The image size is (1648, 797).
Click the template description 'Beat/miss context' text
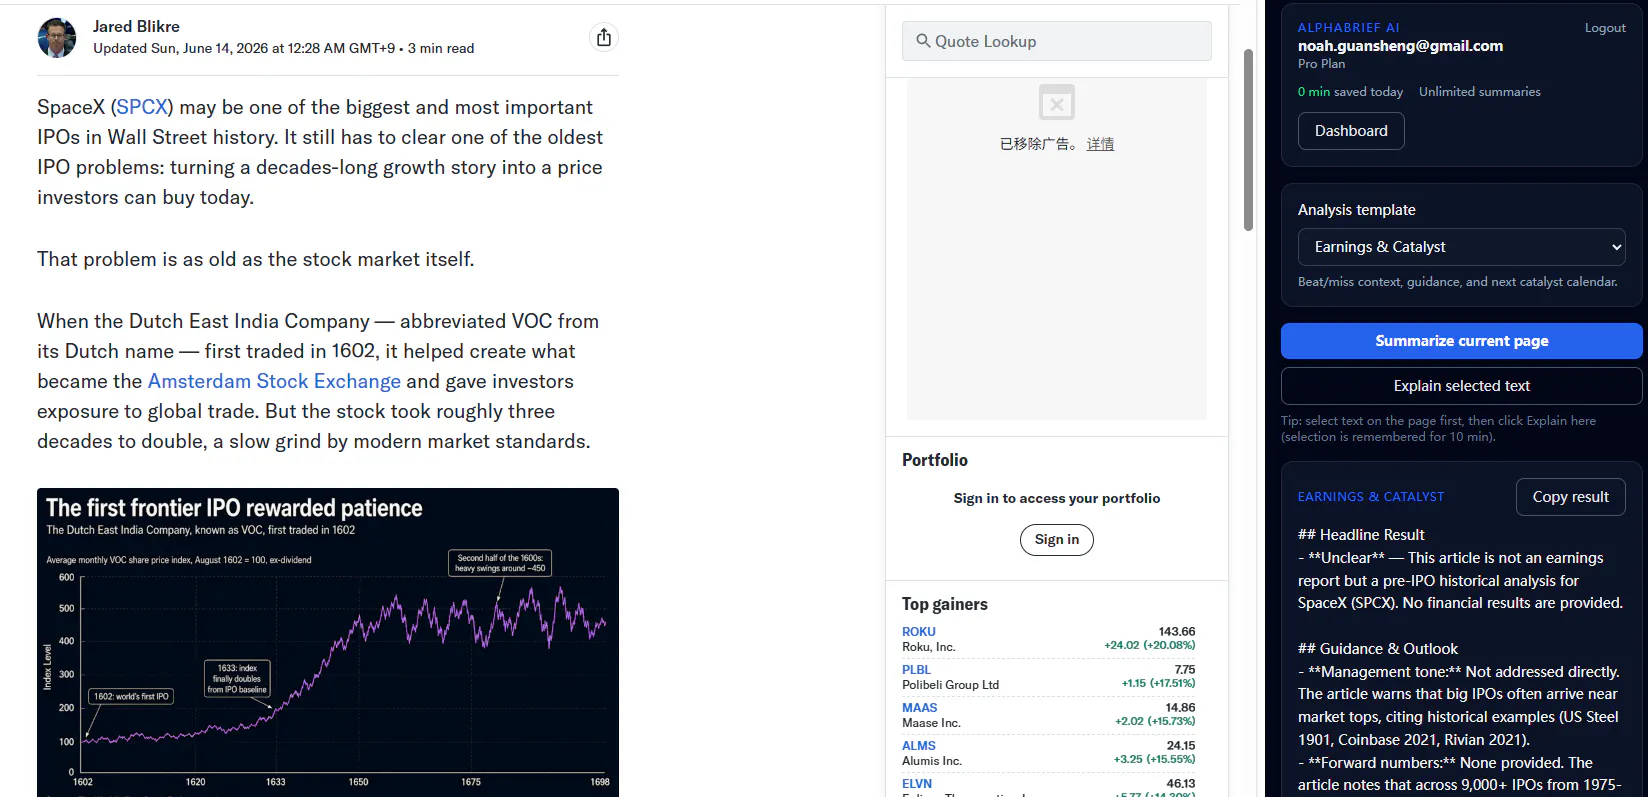[1457, 282]
